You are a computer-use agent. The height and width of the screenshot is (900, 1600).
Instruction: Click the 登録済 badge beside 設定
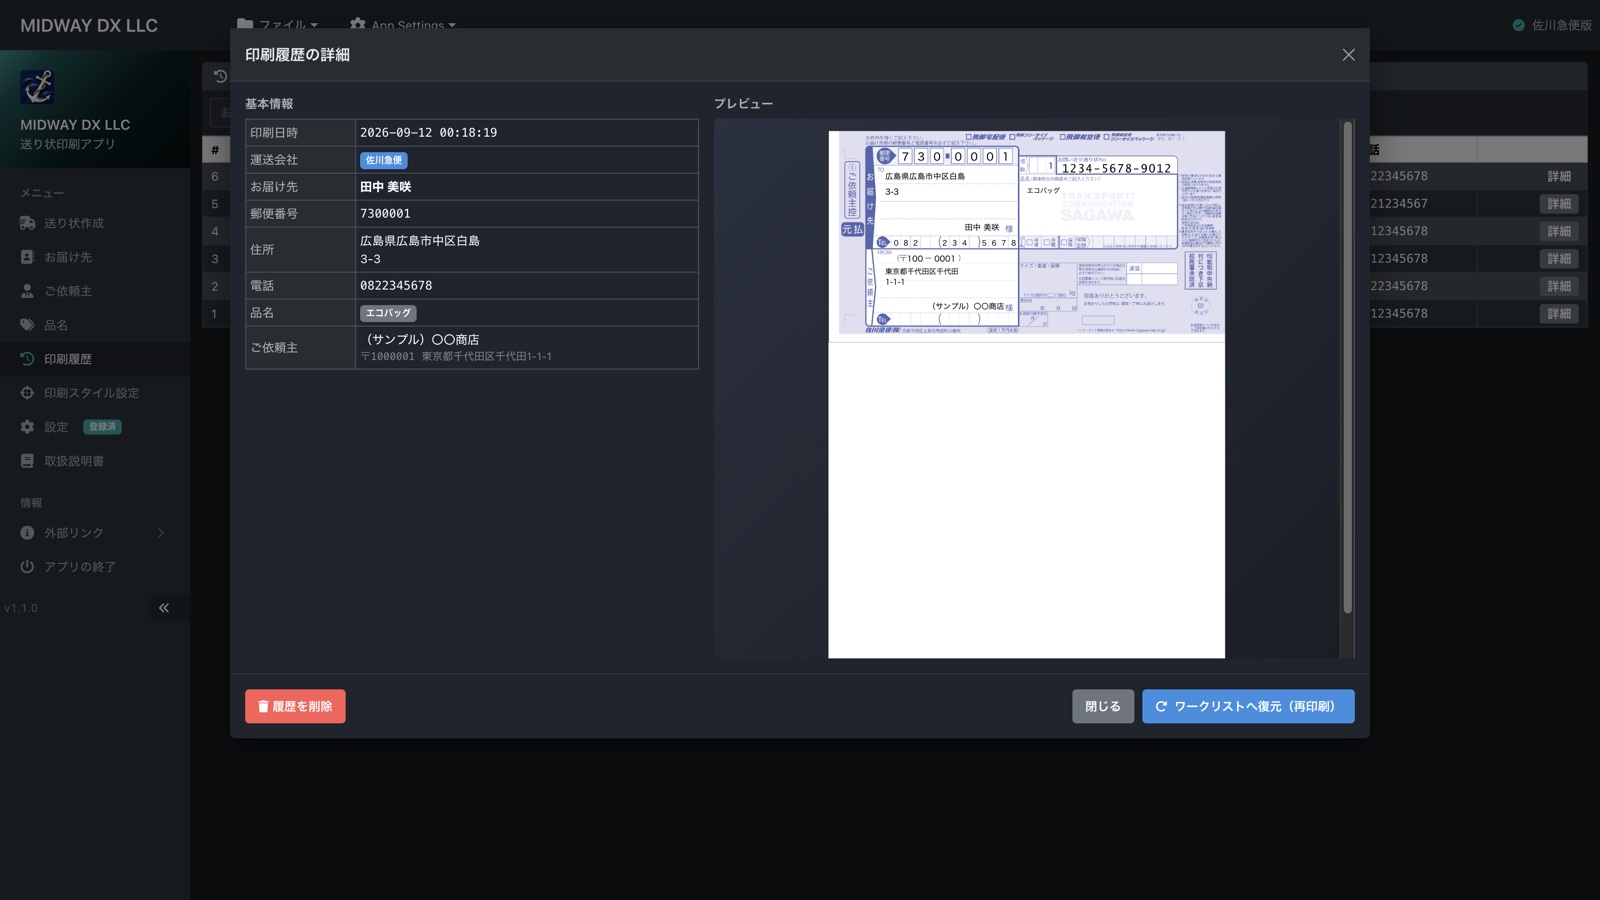click(102, 427)
